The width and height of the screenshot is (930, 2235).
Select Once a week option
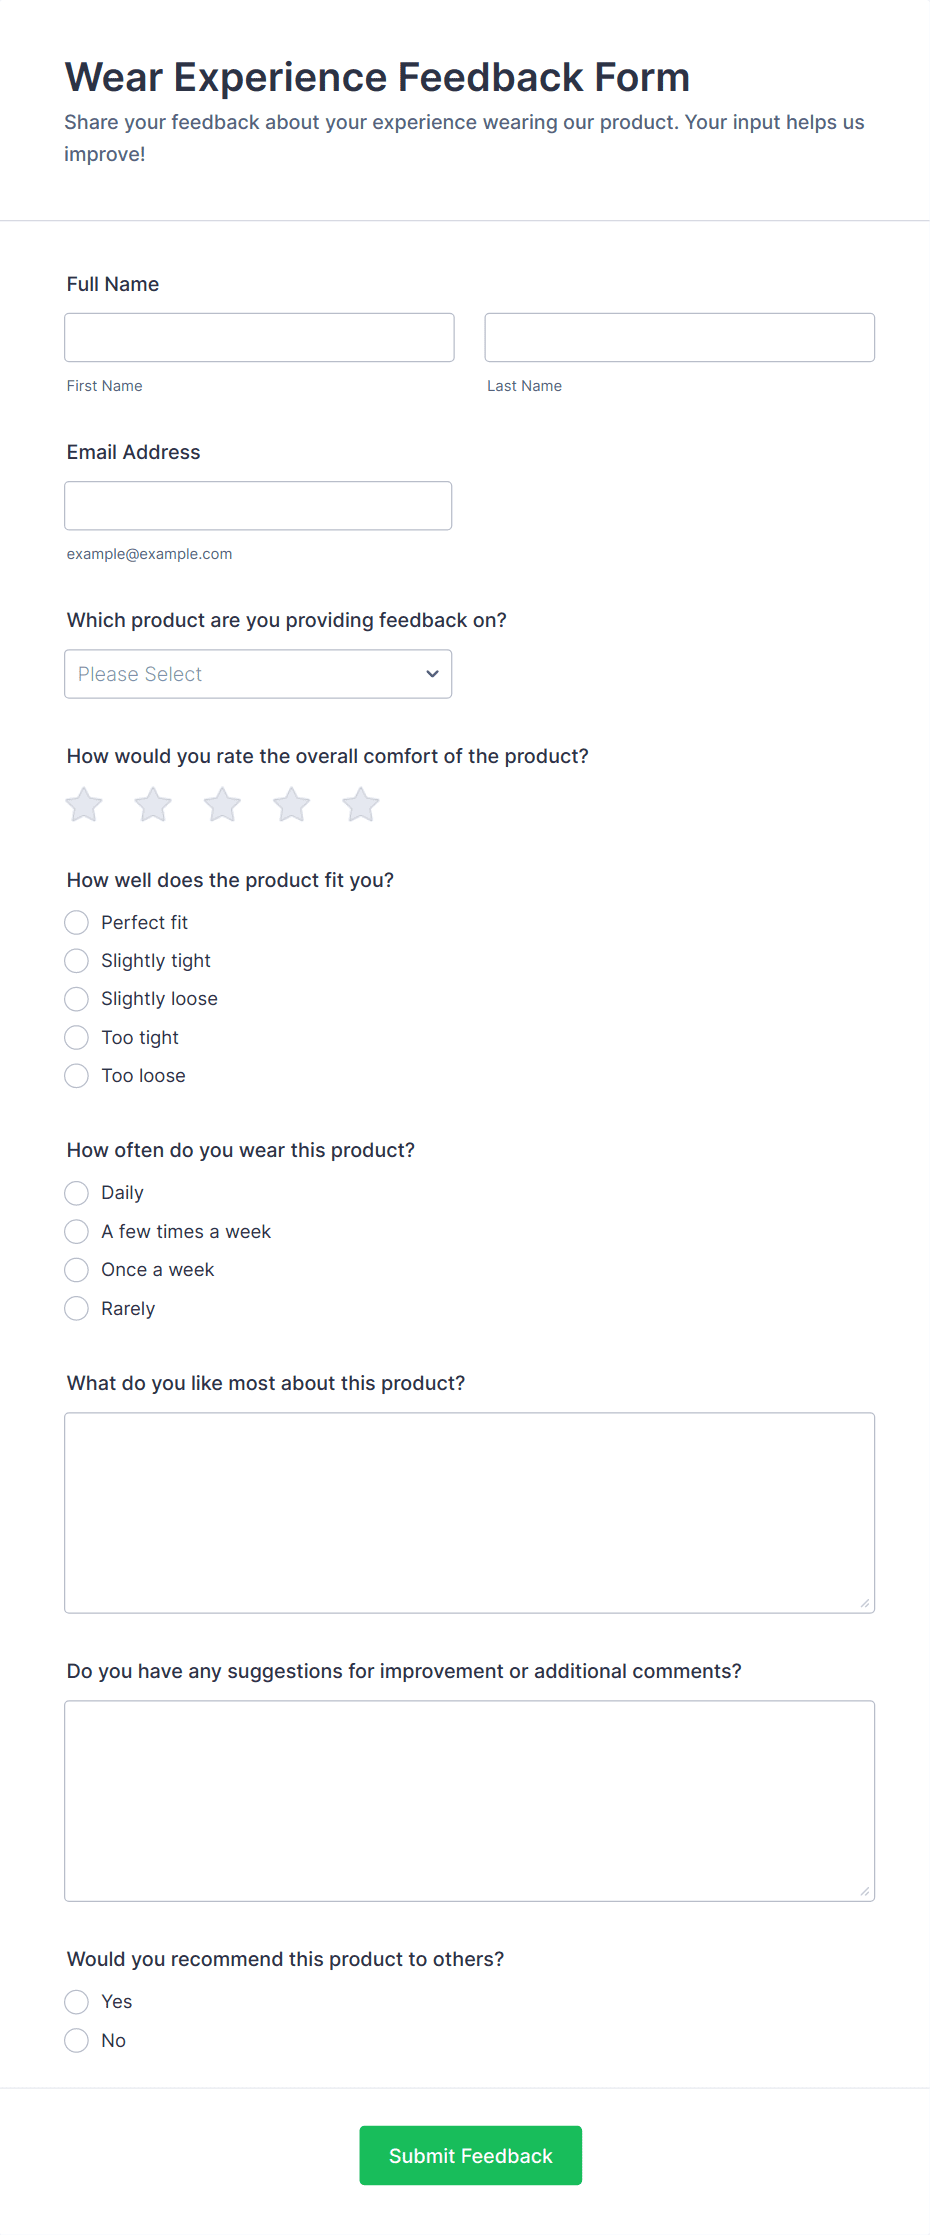76,1270
